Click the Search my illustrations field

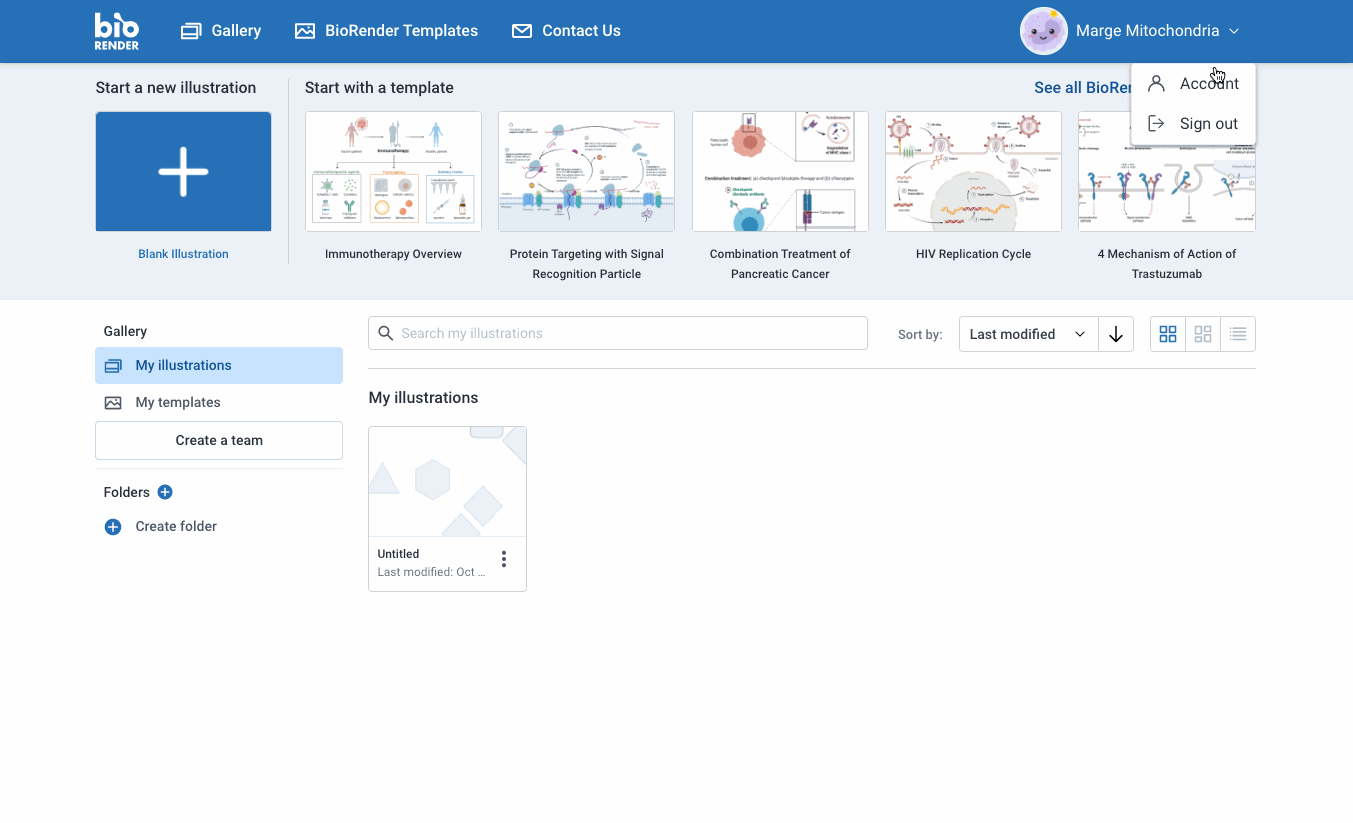tap(618, 333)
